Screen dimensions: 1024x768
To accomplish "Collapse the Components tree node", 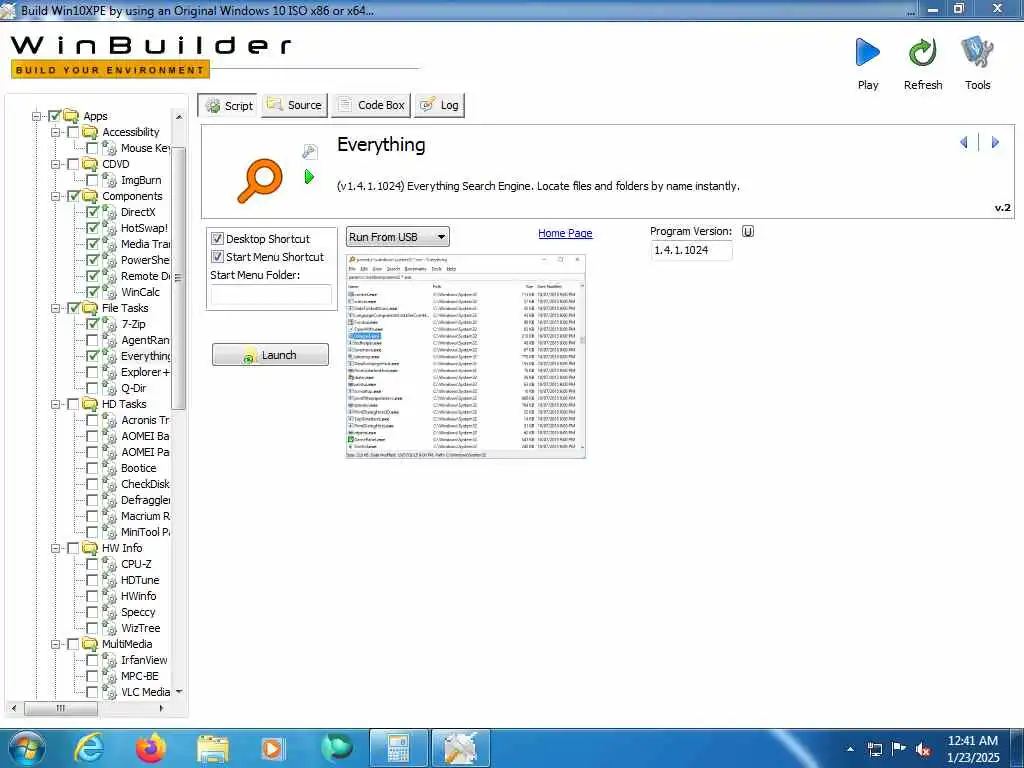I will pos(56,196).
